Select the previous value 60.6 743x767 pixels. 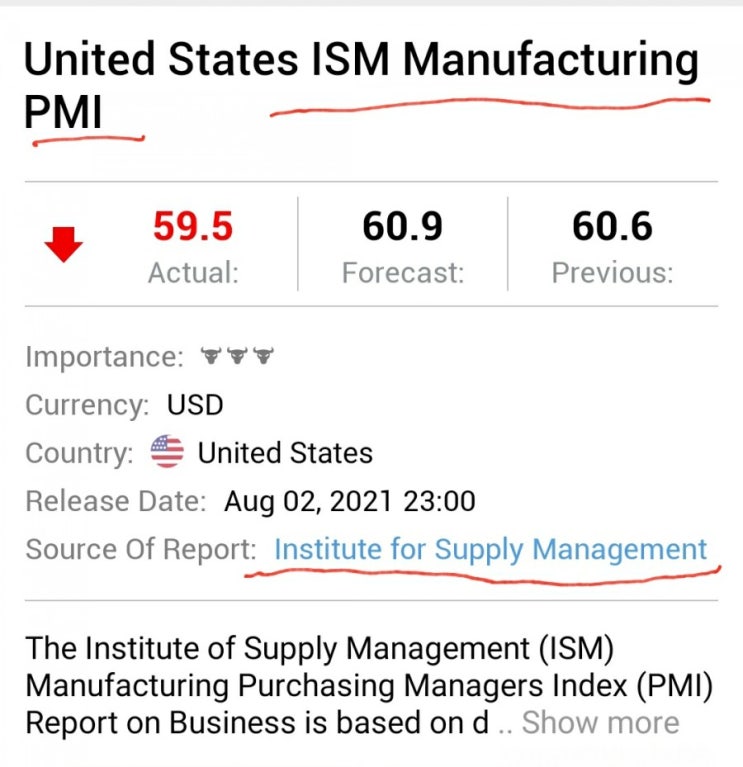coord(612,227)
